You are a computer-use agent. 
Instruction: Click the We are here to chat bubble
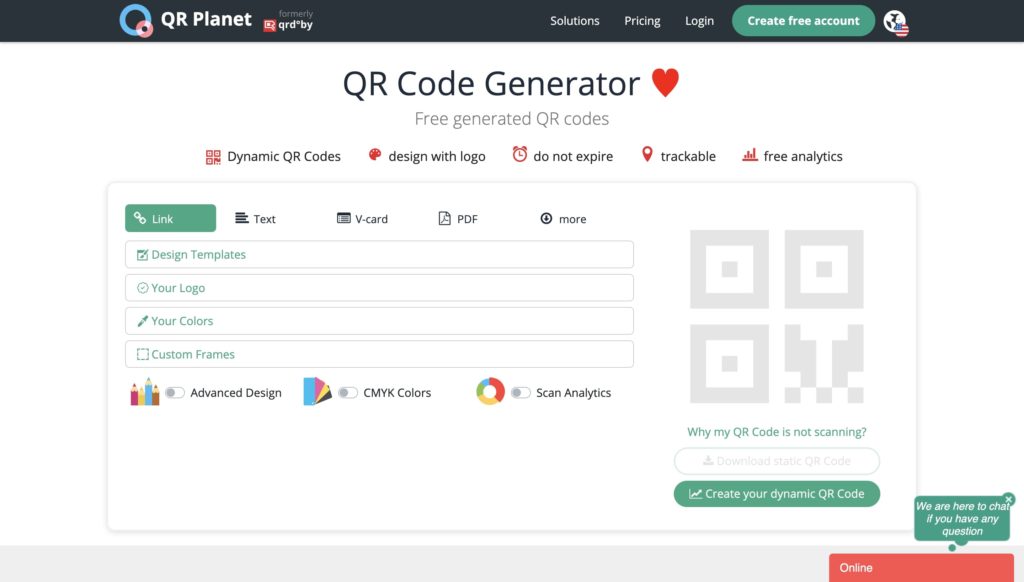pyautogui.click(x=962, y=519)
